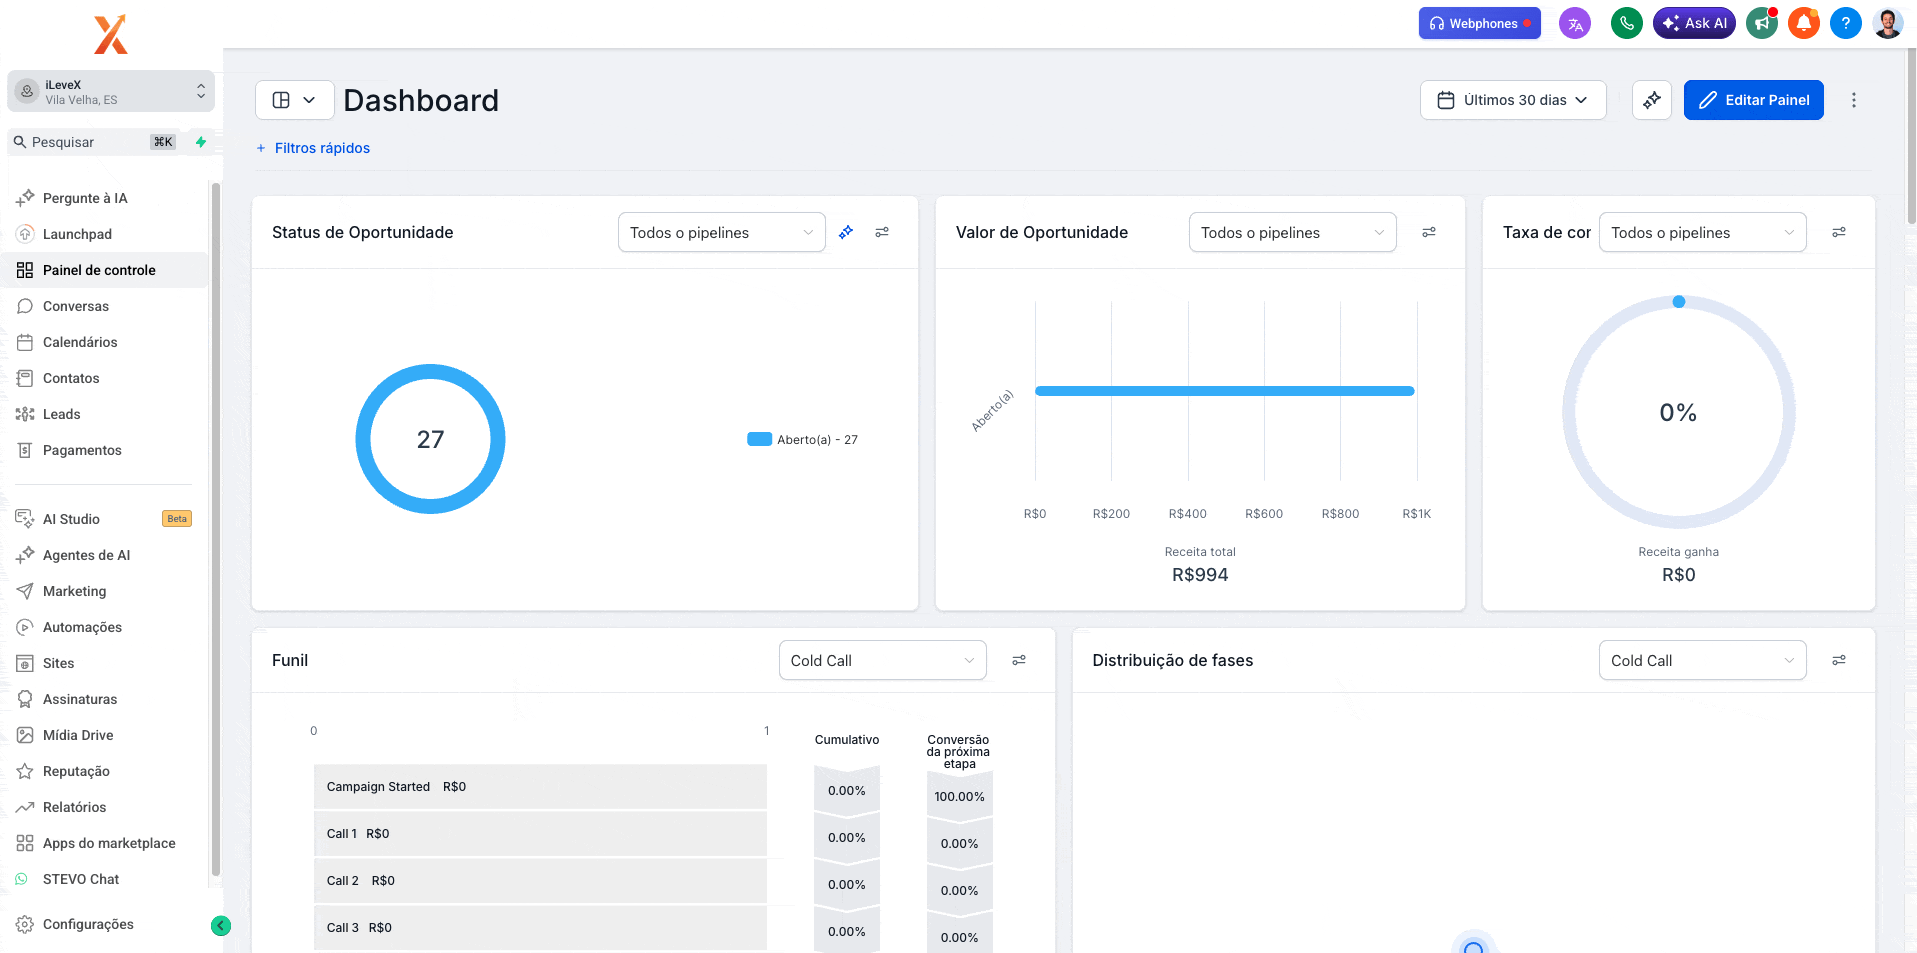Viewport: 1917px width, 953px height.
Task: Click the Mídia Drive image icon
Action: pyautogui.click(x=25, y=735)
